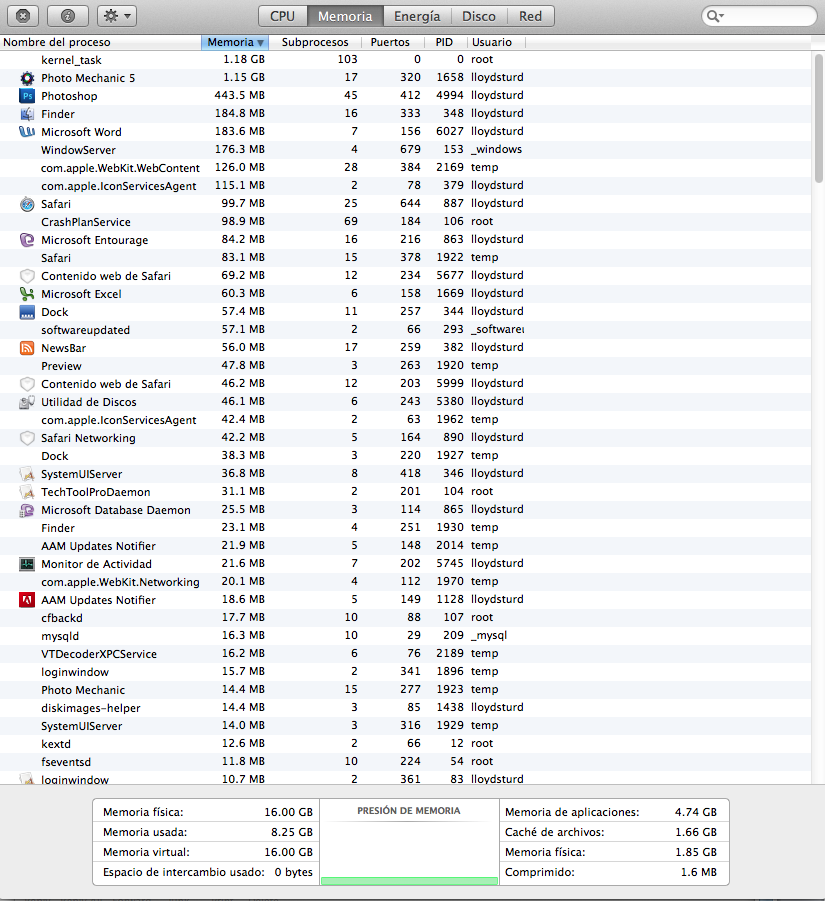Click shield icon of 46.2 MB Contenido web
The width and height of the screenshot is (825, 901).
click(x=27, y=384)
